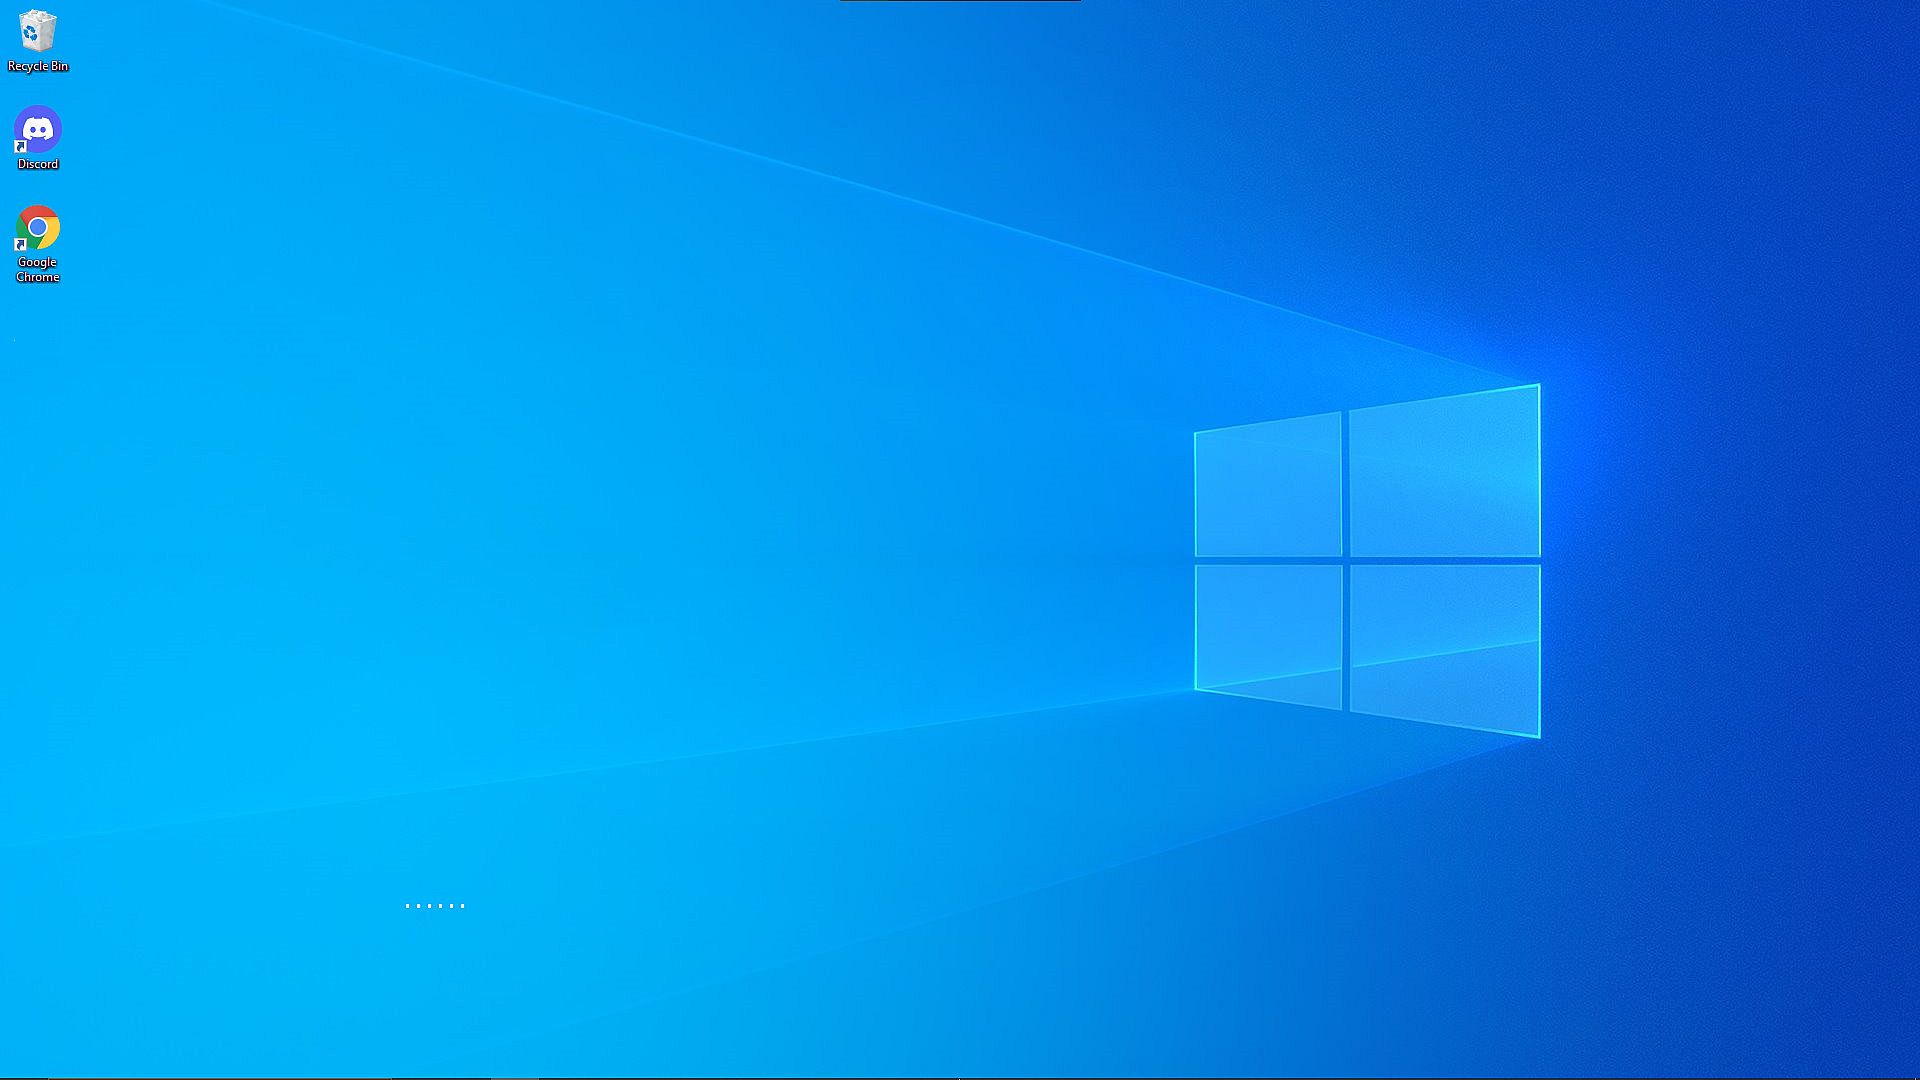Screen dimensions: 1920x1080
Task: Click the "Discord" text label
Action: click(x=38, y=164)
